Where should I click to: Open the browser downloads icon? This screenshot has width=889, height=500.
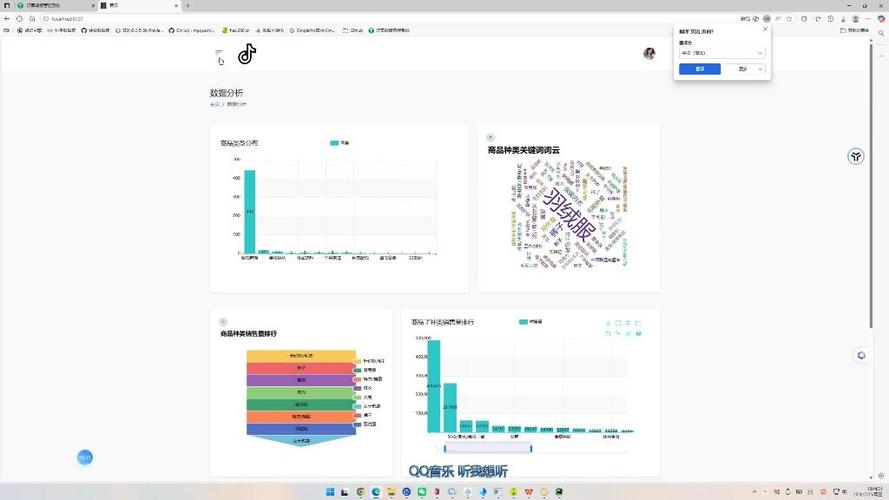(x=843, y=19)
